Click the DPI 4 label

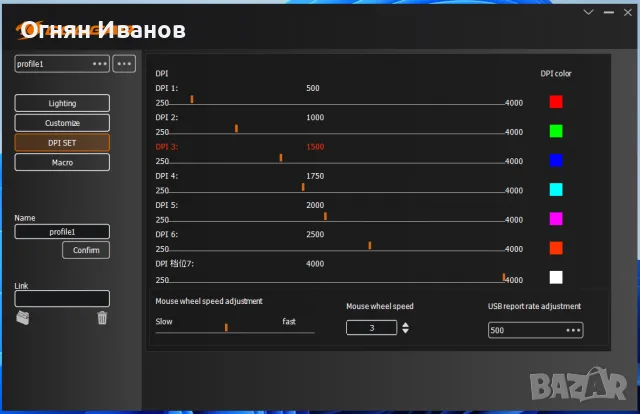coord(167,176)
